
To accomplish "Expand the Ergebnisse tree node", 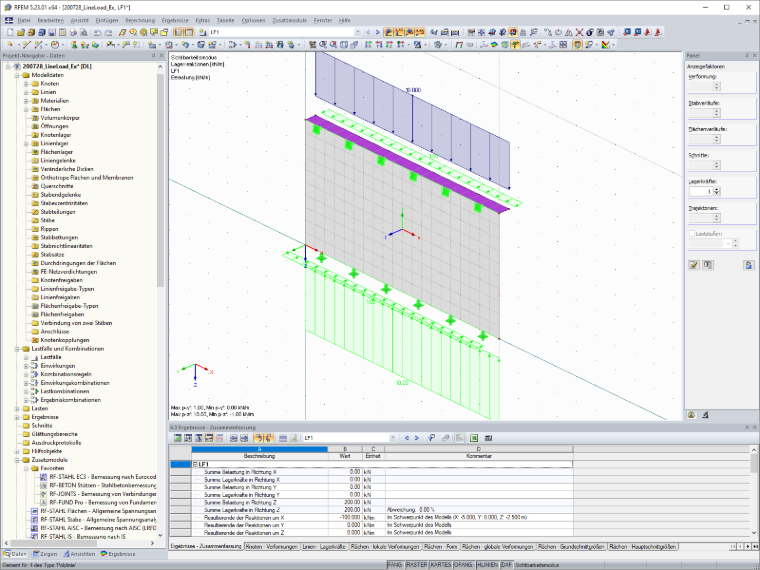I will click(17, 417).
